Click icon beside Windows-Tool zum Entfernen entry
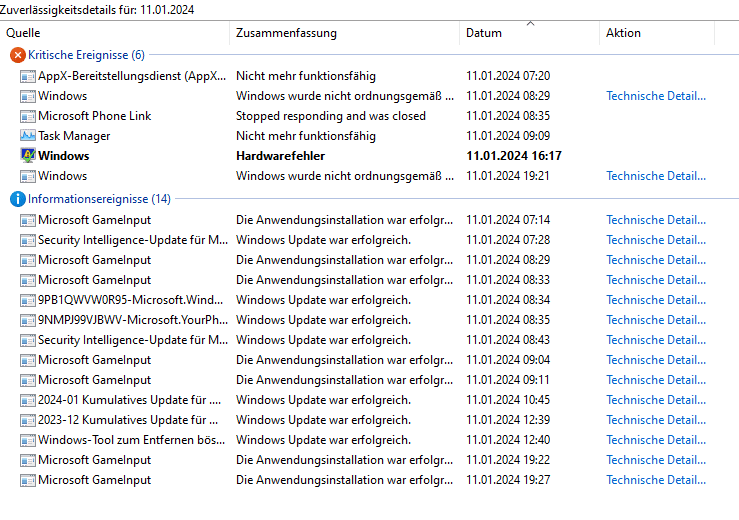 [x=28, y=440]
